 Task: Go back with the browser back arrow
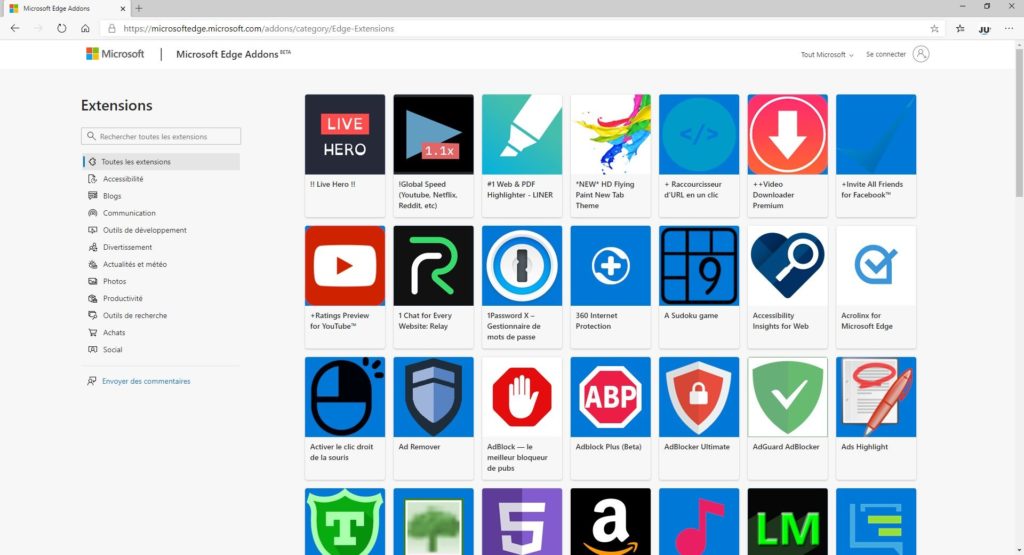point(15,29)
